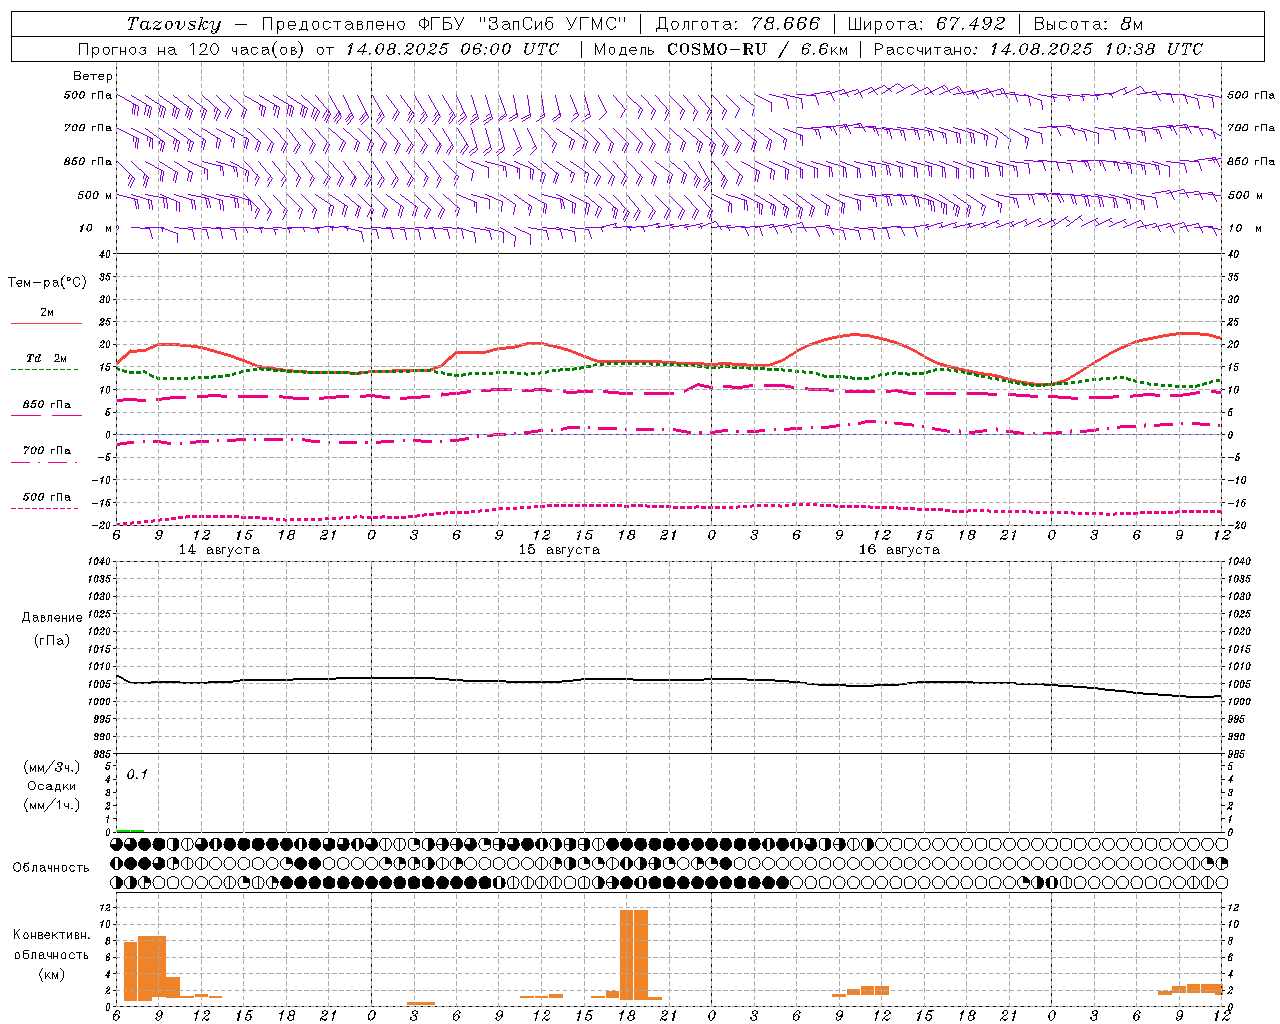This screenshot has height=1024, width=1280.
Task: Click the left '850 гПа' wind level label
Action: coord(88,161)
